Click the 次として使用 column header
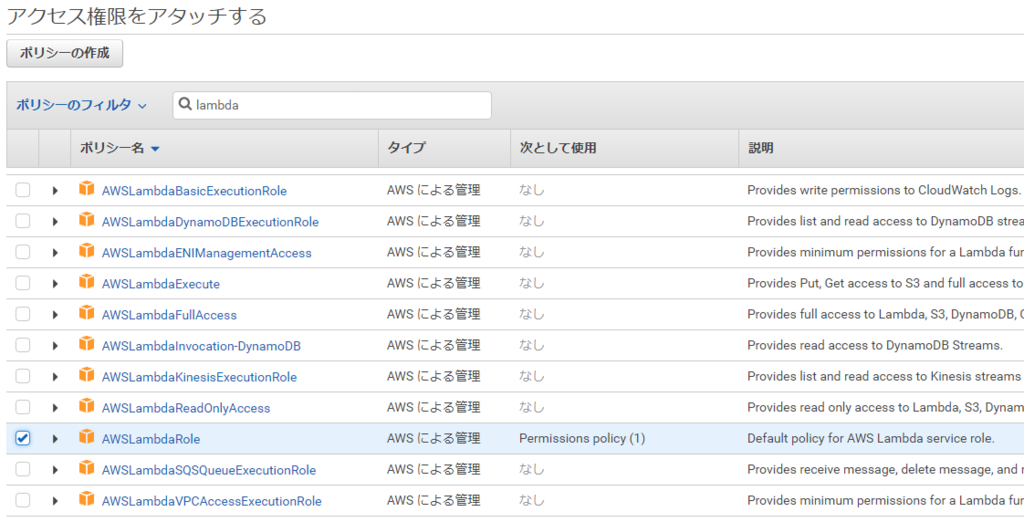1024x522 pixels. pos(558,148)
